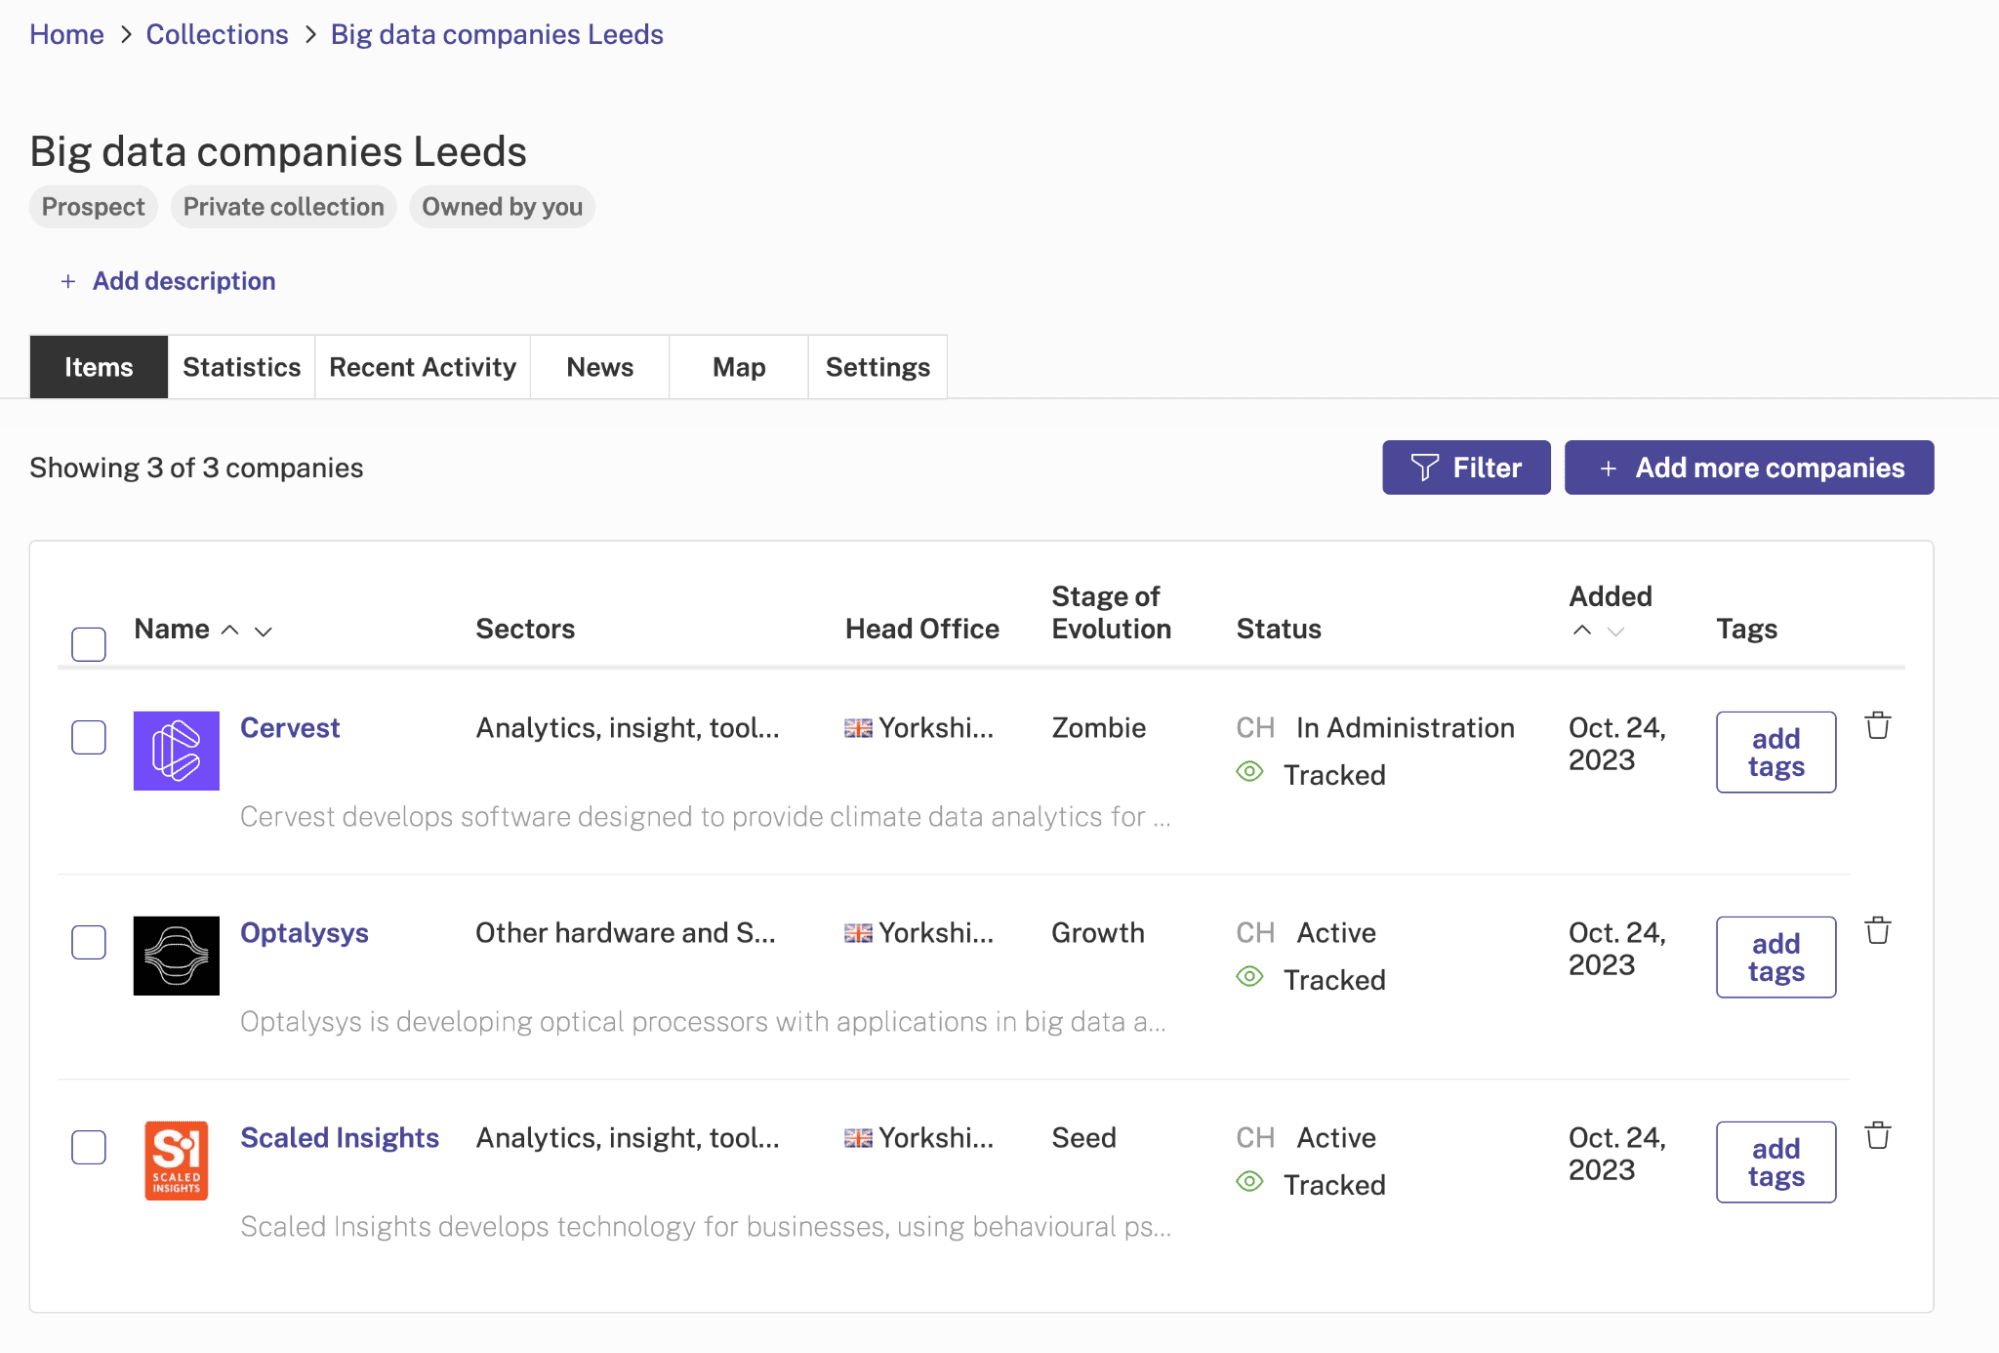Click Cervest 'Analytics, insight, tool...' sector text

(627, 727)
